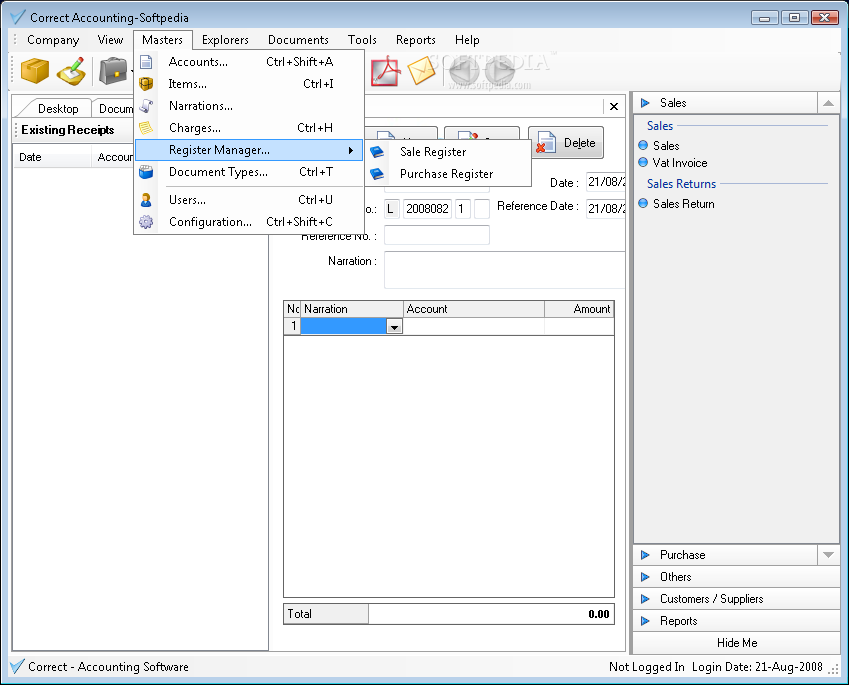Click the Reference Date input field
The image size is (849, 685).
coord(606,208)
